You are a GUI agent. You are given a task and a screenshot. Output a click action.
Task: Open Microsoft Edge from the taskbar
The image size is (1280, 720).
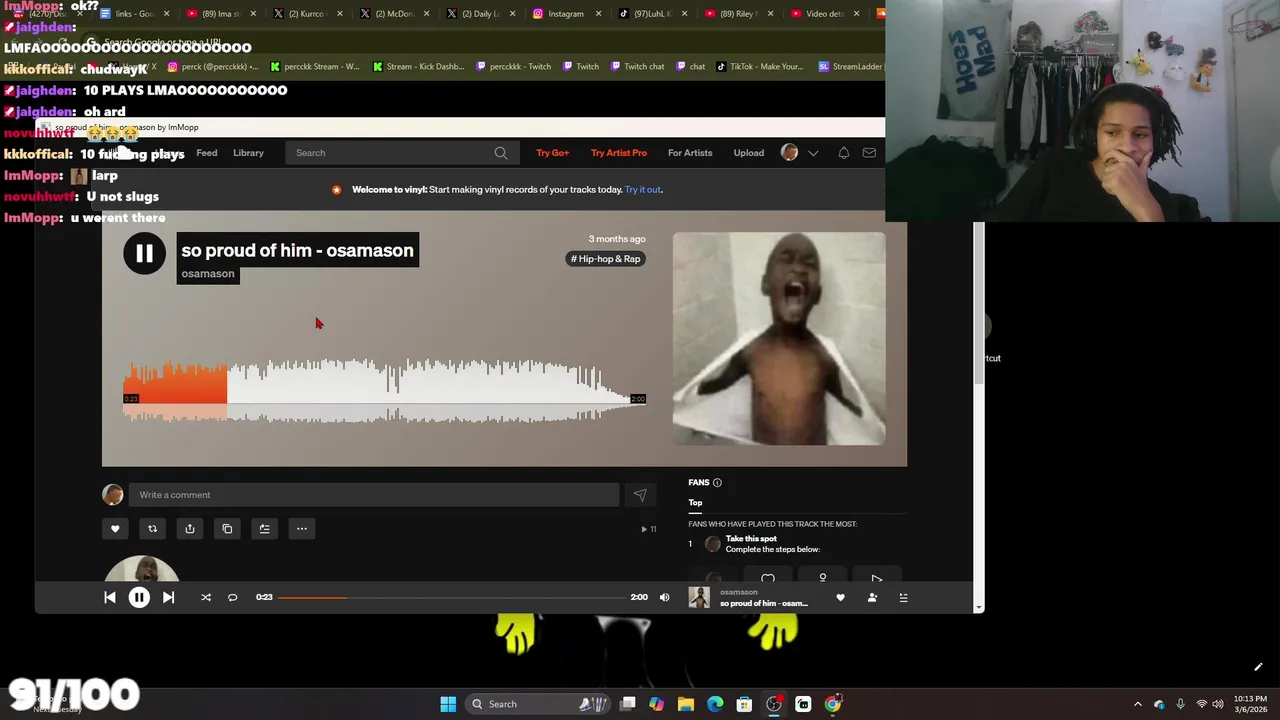(715, 704)
